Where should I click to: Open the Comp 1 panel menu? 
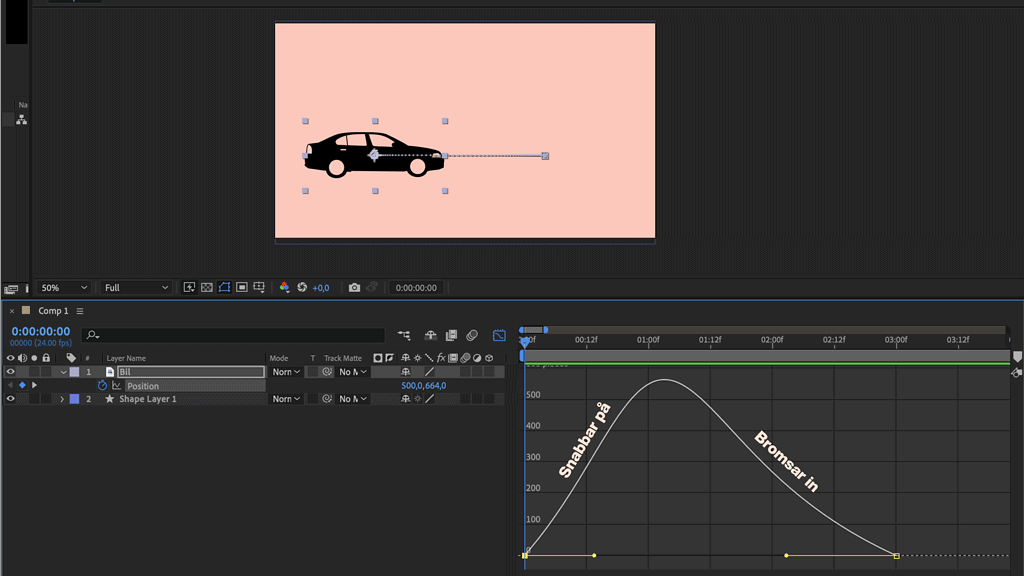point(80,311)
